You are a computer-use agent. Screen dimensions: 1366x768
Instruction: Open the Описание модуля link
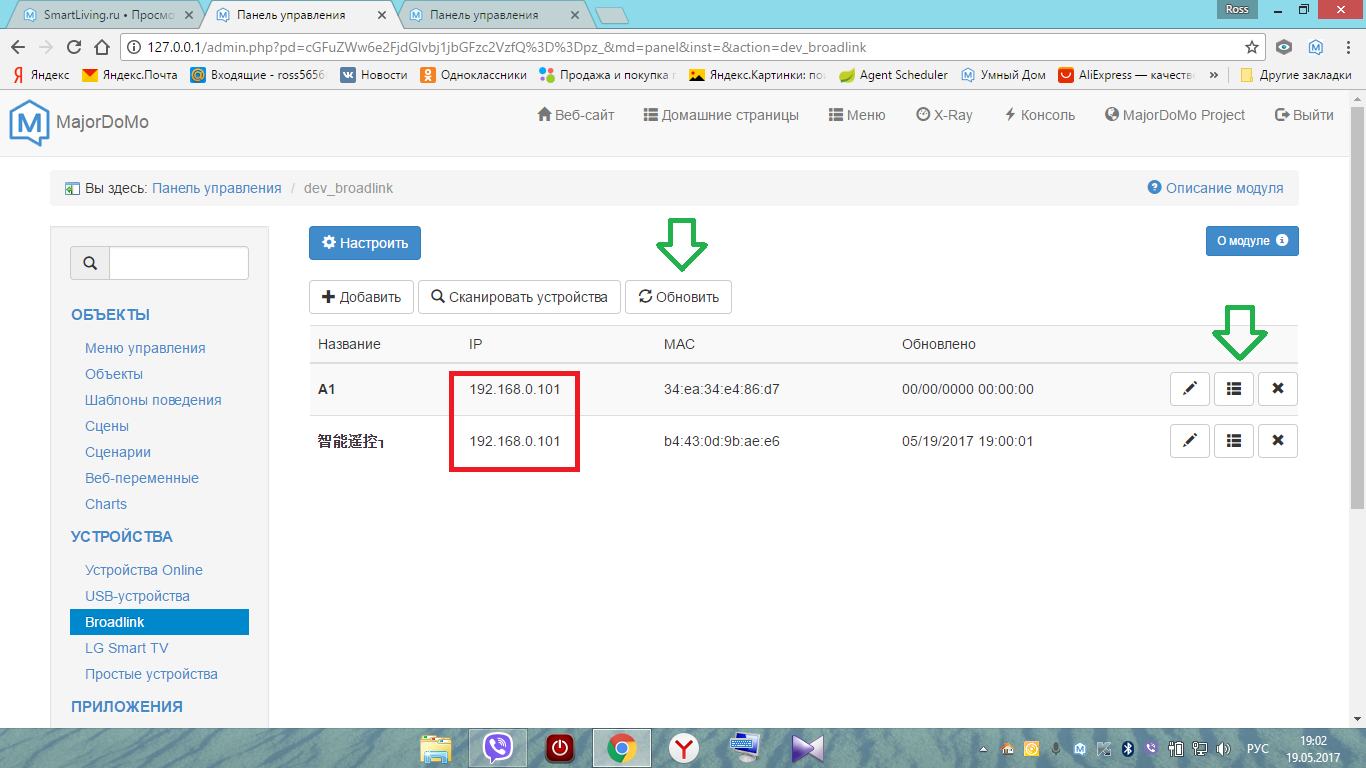[1216, 188]
